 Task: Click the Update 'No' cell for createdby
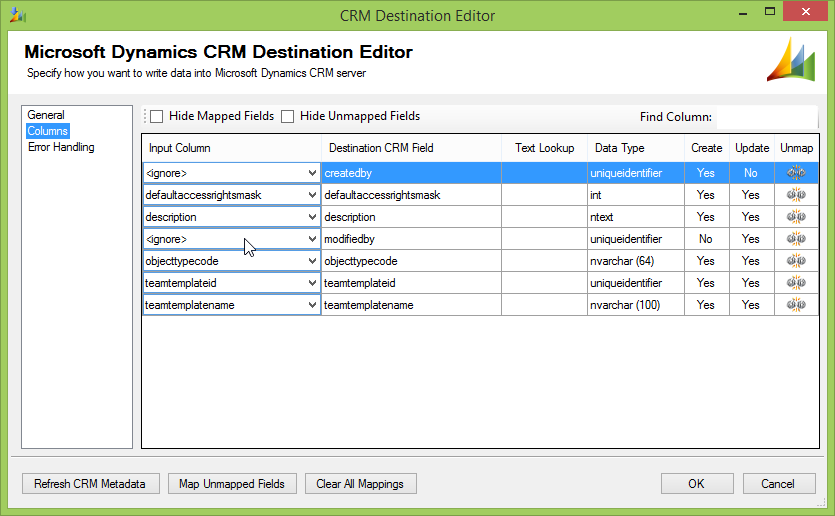tap(752, 173)
